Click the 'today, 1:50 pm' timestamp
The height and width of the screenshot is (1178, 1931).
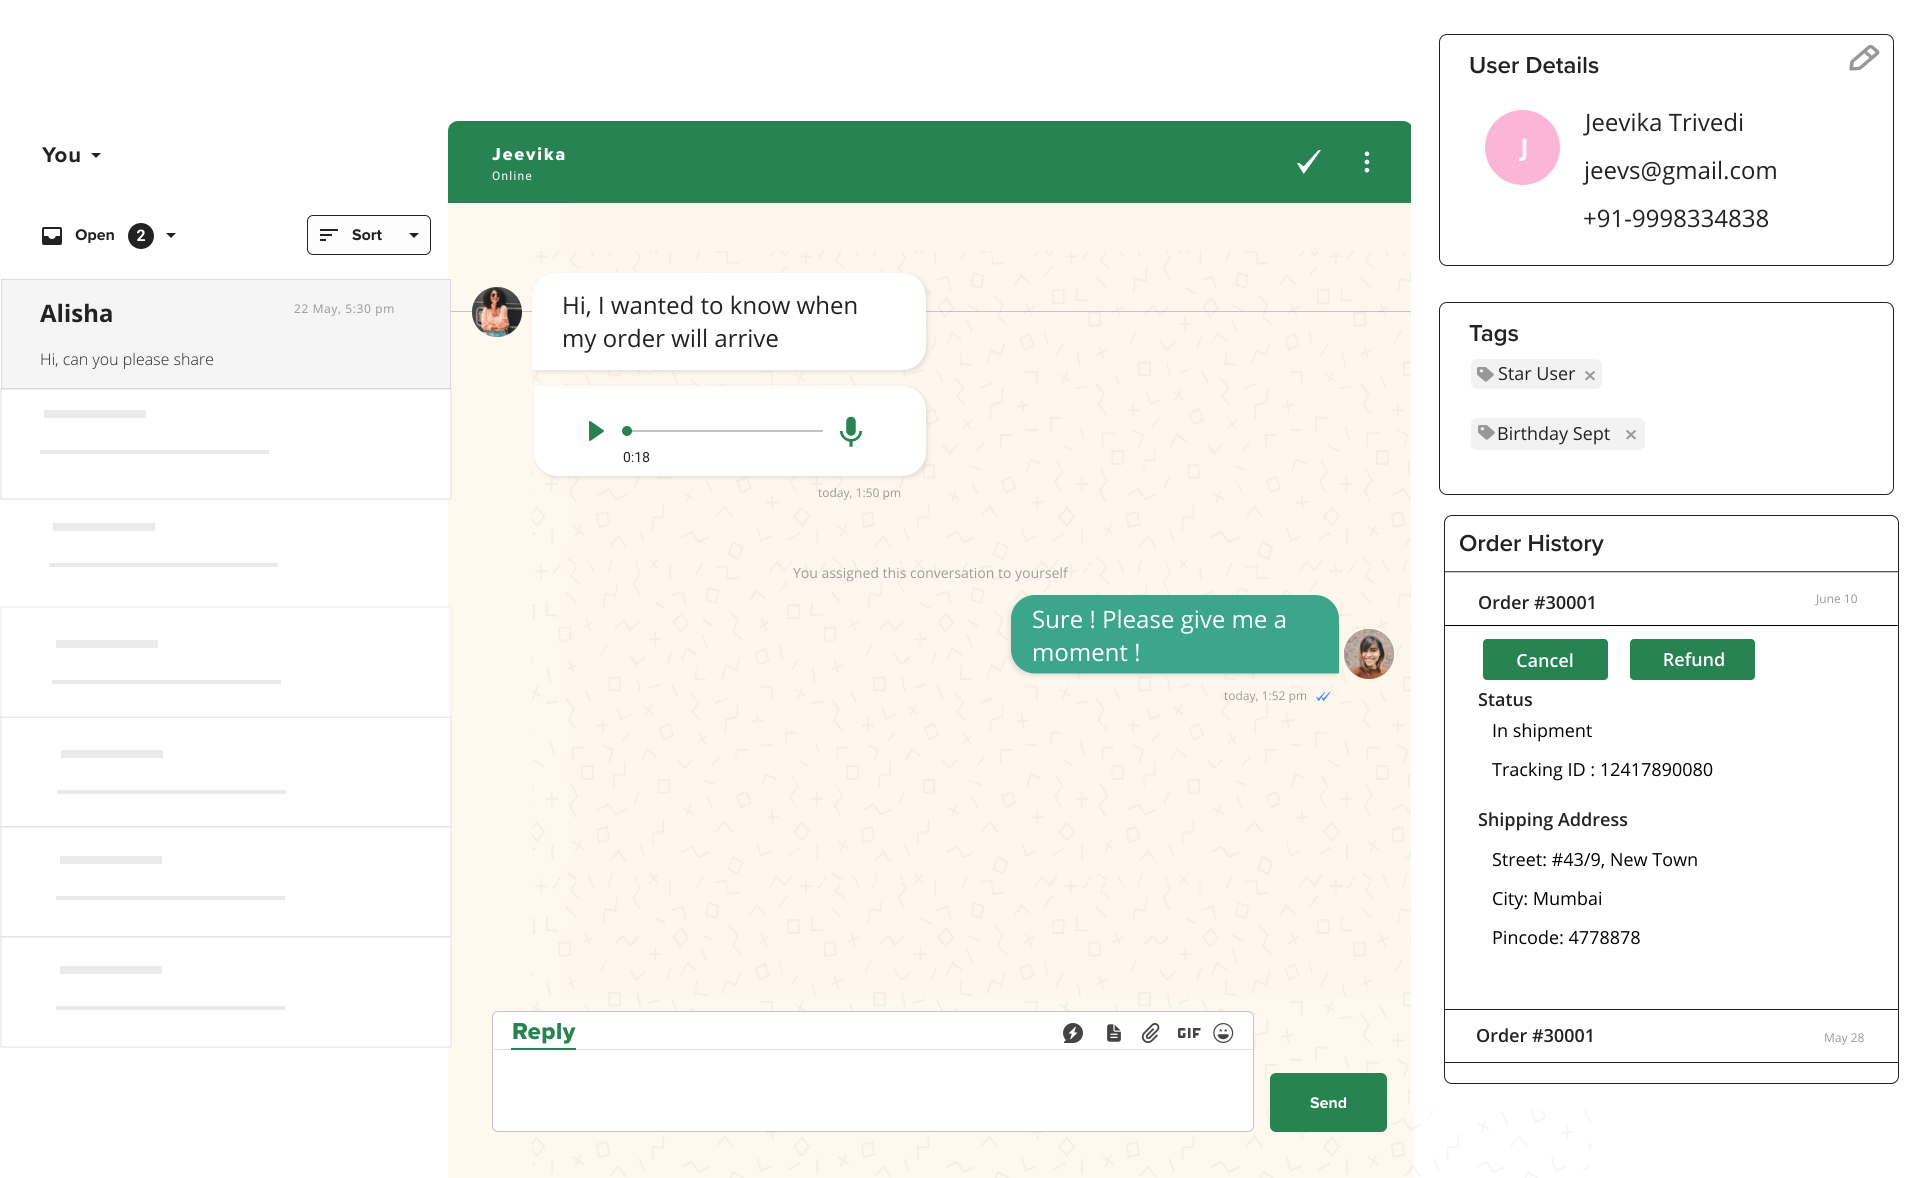[x=859, y=493]
